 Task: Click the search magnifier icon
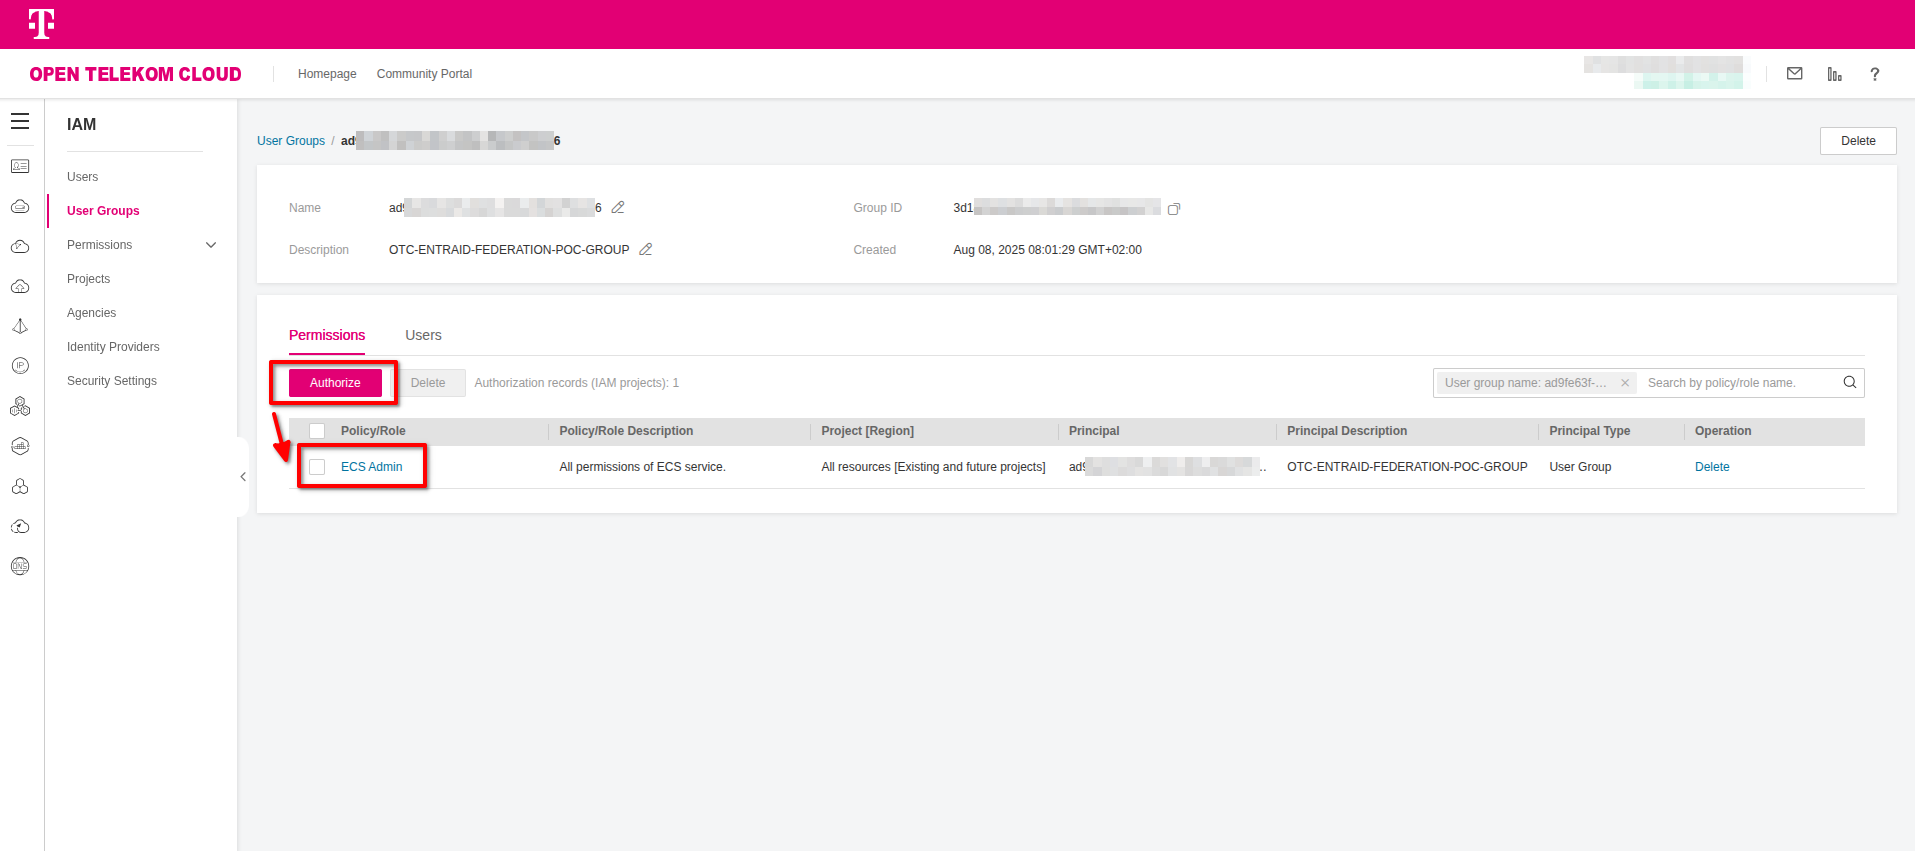tap(1849, 383)
